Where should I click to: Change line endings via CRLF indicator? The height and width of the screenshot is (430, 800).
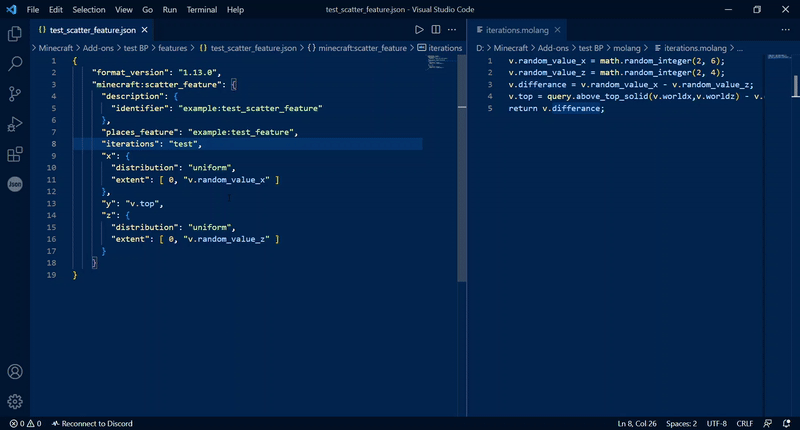coord(744,423)
